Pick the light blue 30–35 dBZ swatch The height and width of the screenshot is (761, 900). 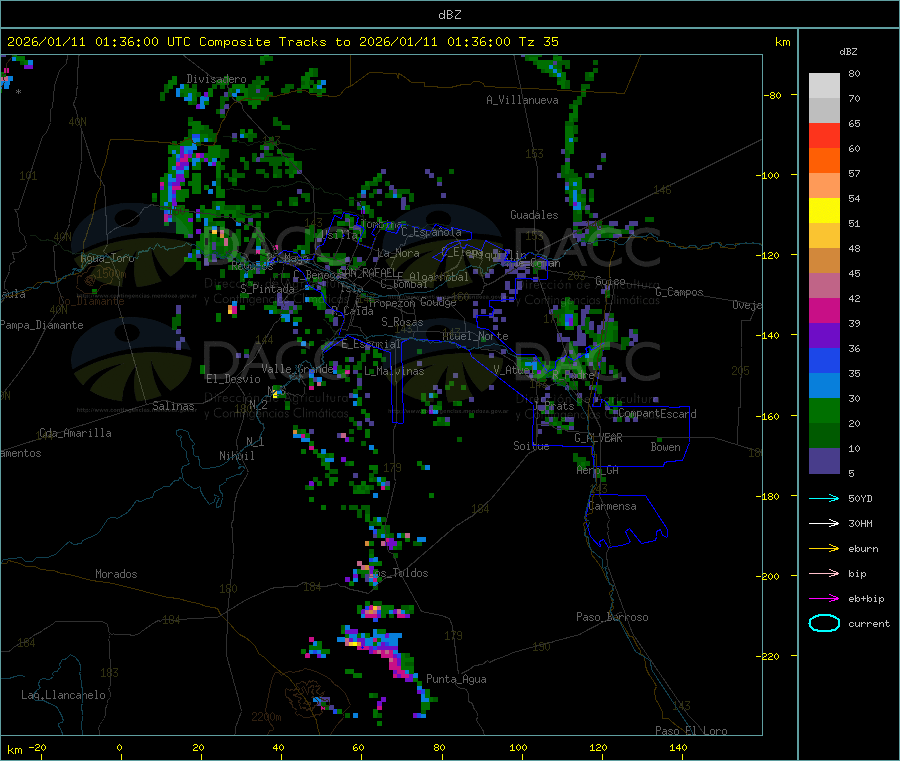pyautogui.click(x=824, y=386)
